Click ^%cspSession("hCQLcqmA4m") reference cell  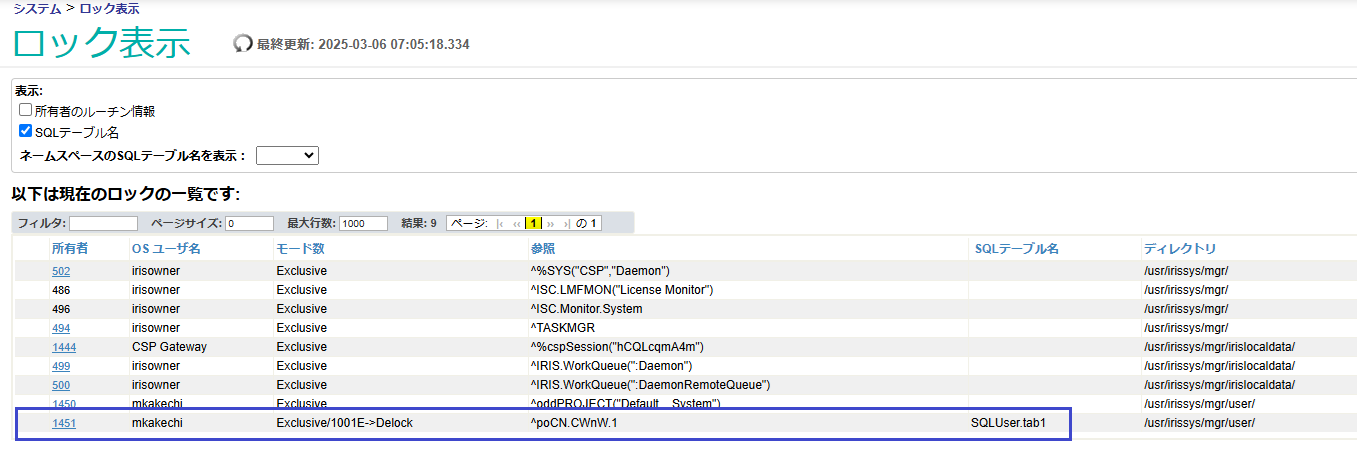coord(618,347)
